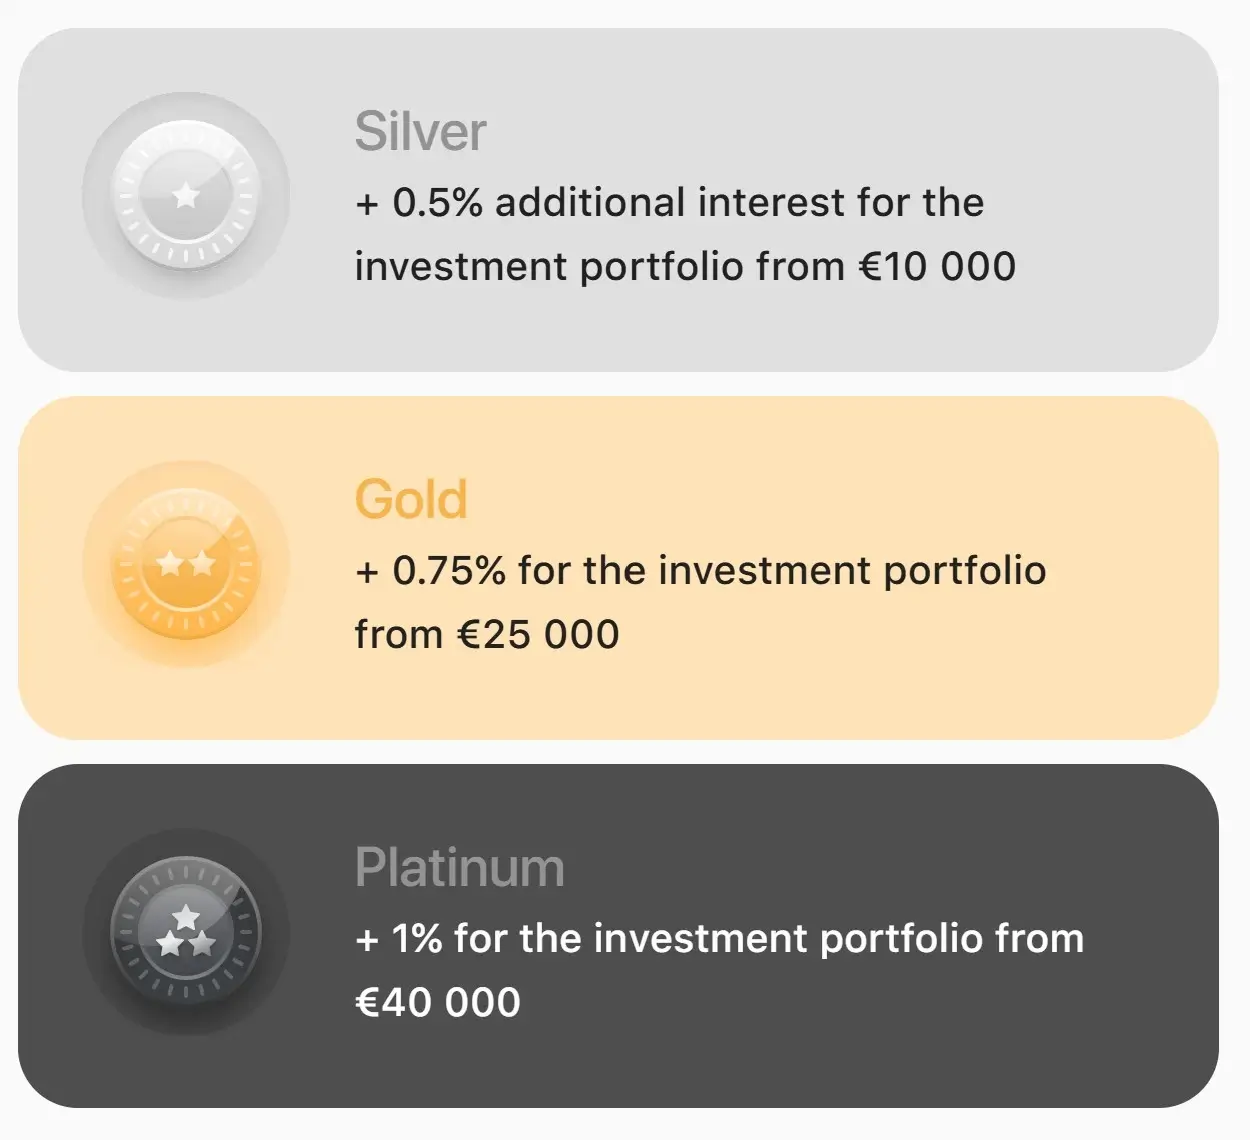Click the Silver tier heading
Viewport: 1250px width, 1140px height.
click(x=420, y=132)
